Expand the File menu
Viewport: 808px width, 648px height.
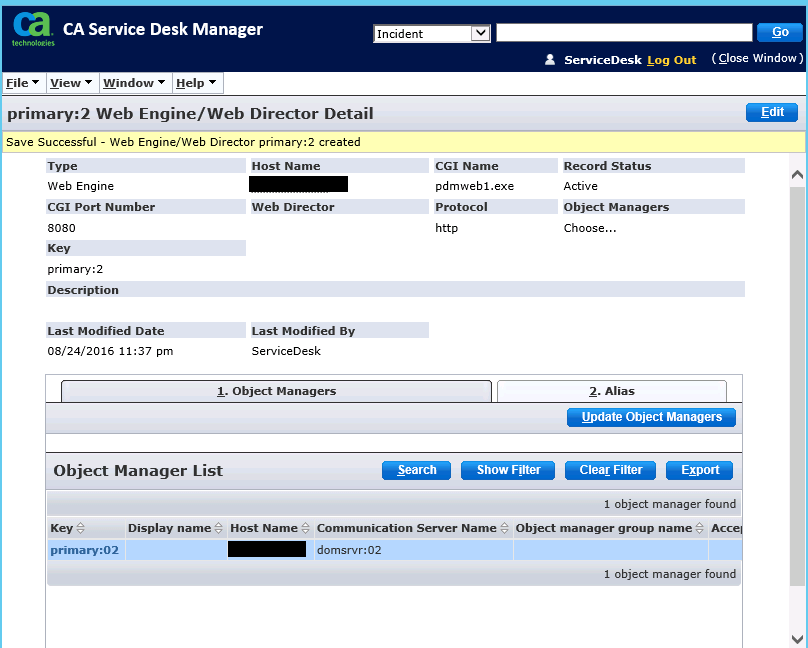coord(22,83)
